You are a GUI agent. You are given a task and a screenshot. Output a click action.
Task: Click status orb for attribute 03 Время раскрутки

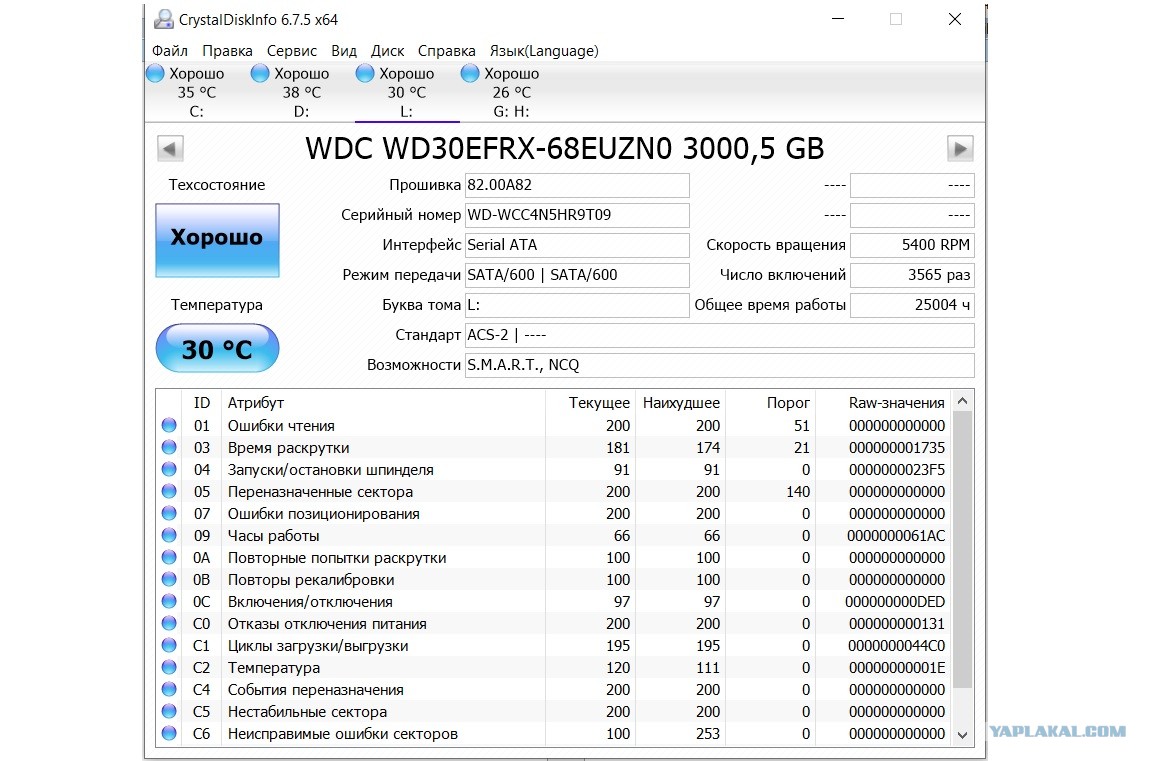tap(169, 447)
